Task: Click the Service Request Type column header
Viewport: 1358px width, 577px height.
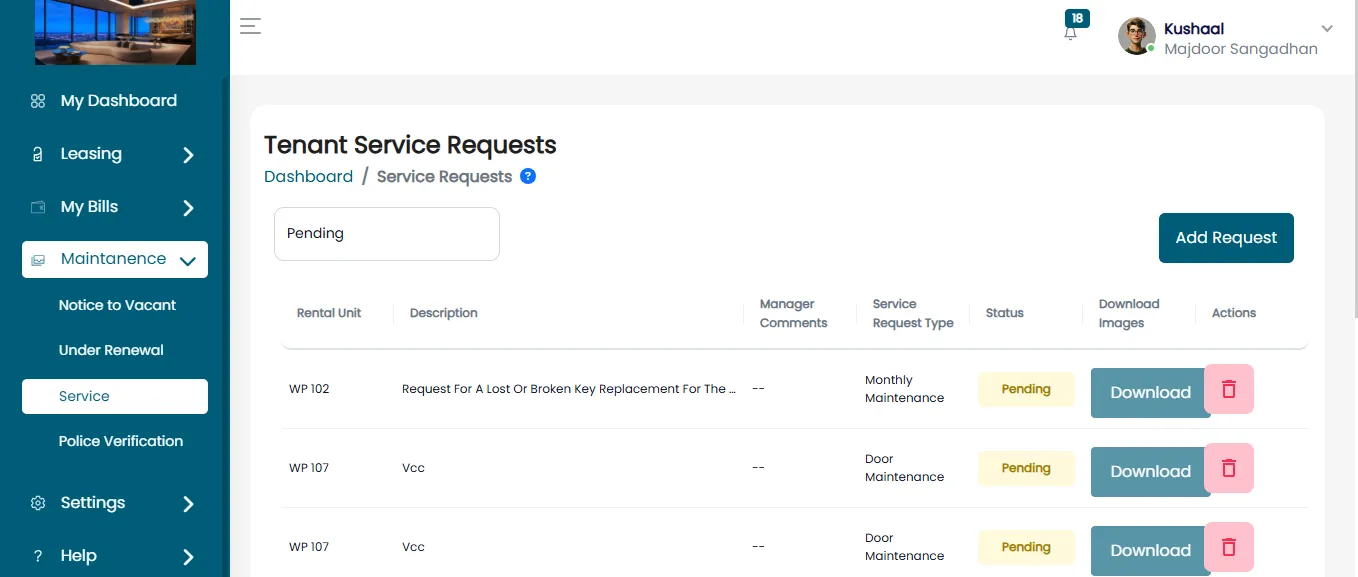Action: (913, 313)
